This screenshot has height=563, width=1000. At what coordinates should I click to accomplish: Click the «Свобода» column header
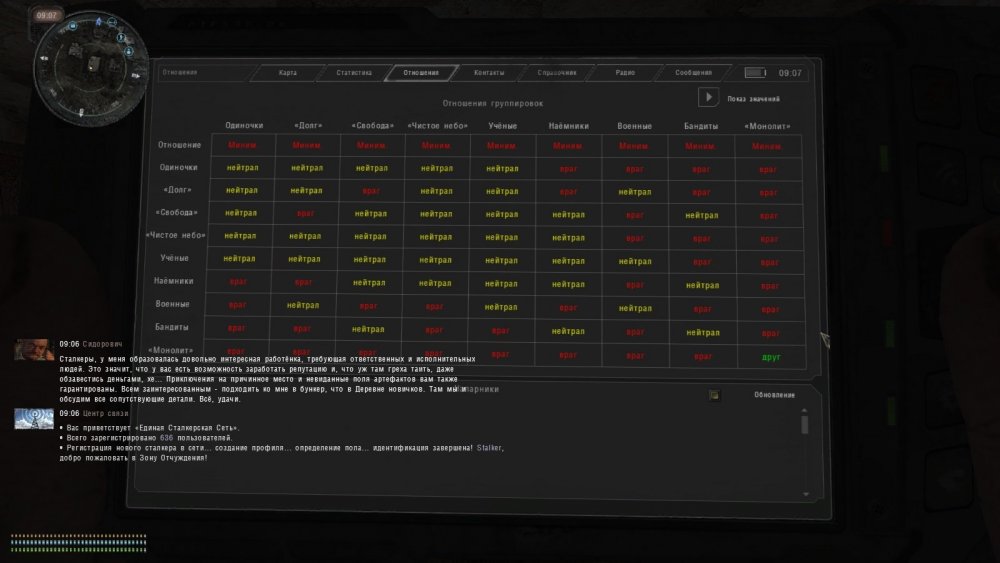click(372, 126)
